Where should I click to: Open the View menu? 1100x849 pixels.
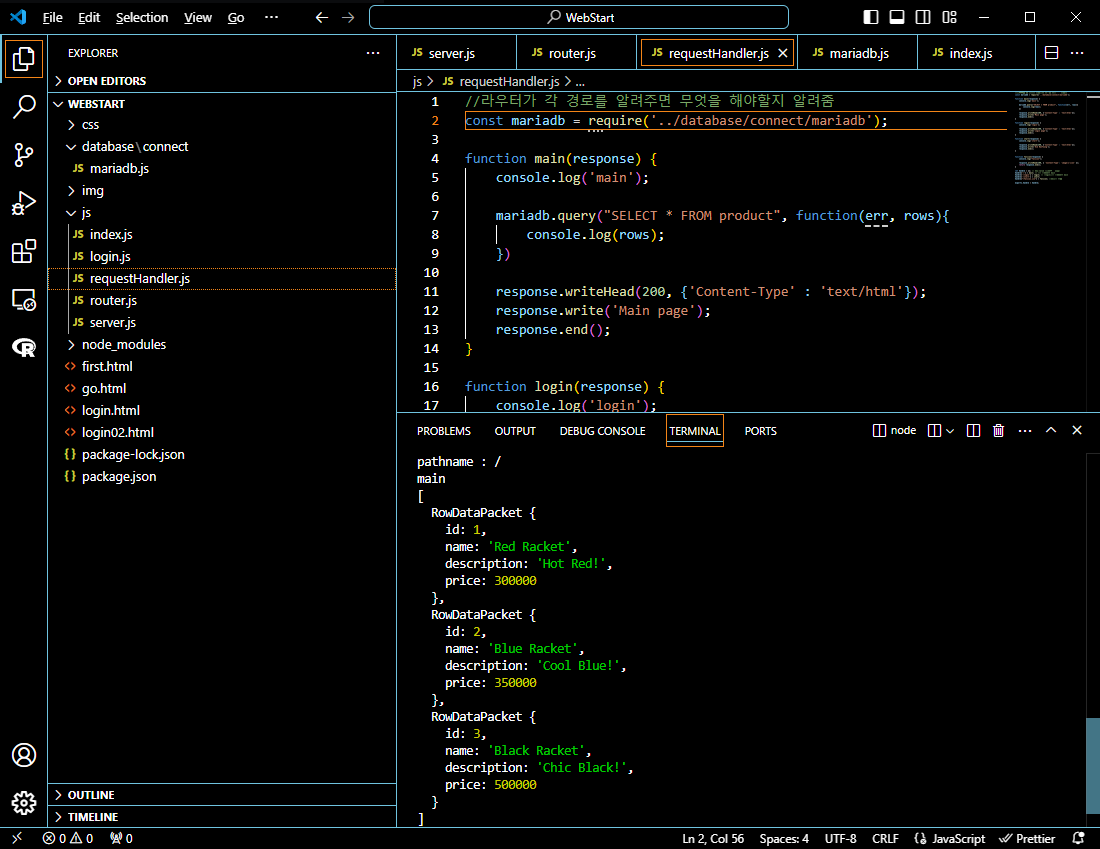[x=198, y=18]
